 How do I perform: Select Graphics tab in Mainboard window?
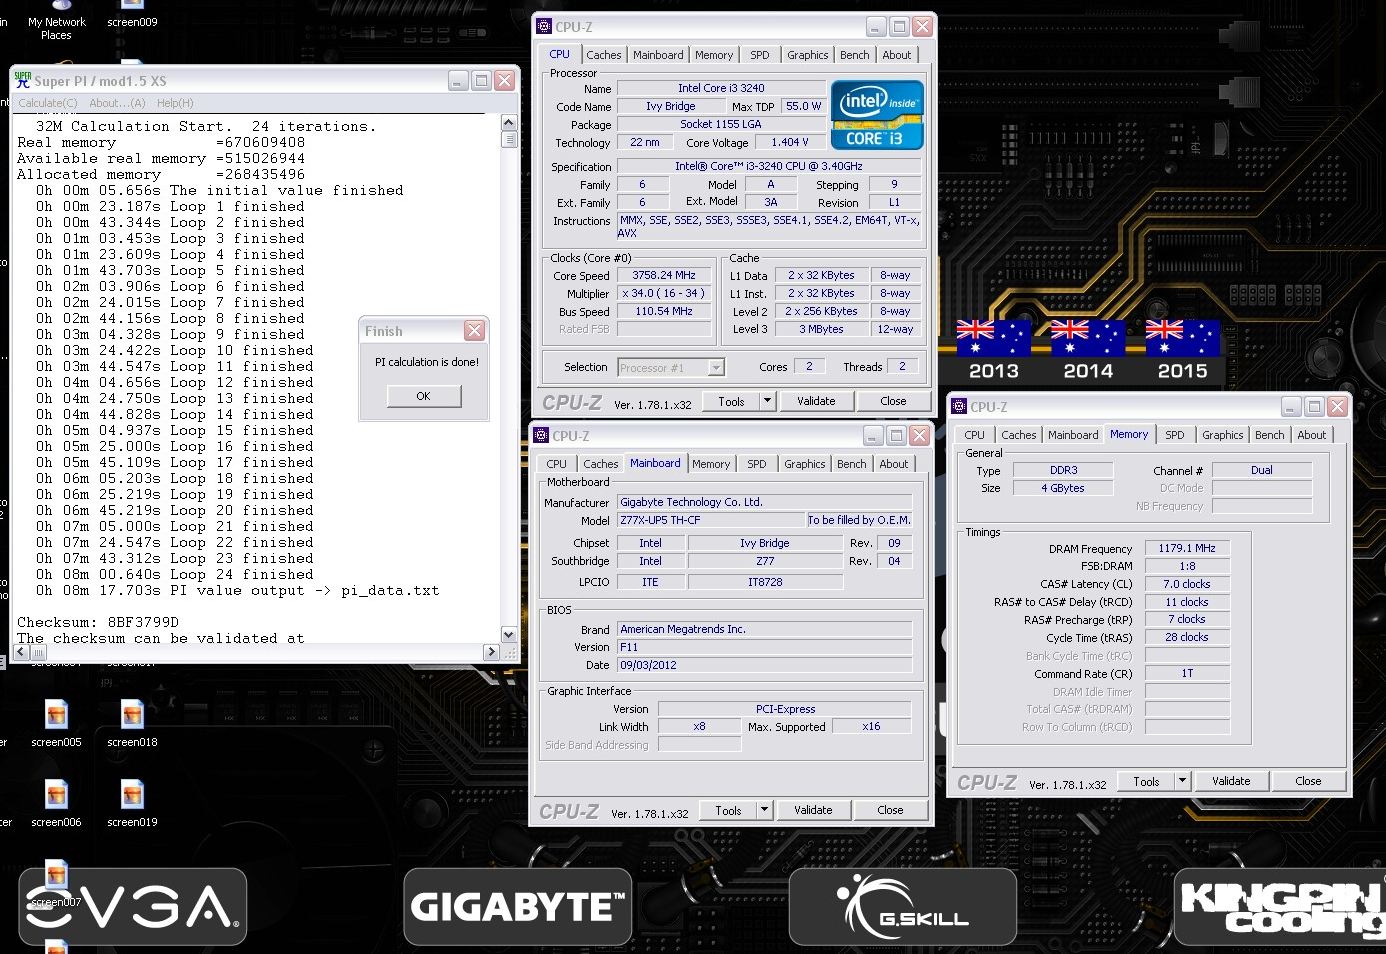805,464
